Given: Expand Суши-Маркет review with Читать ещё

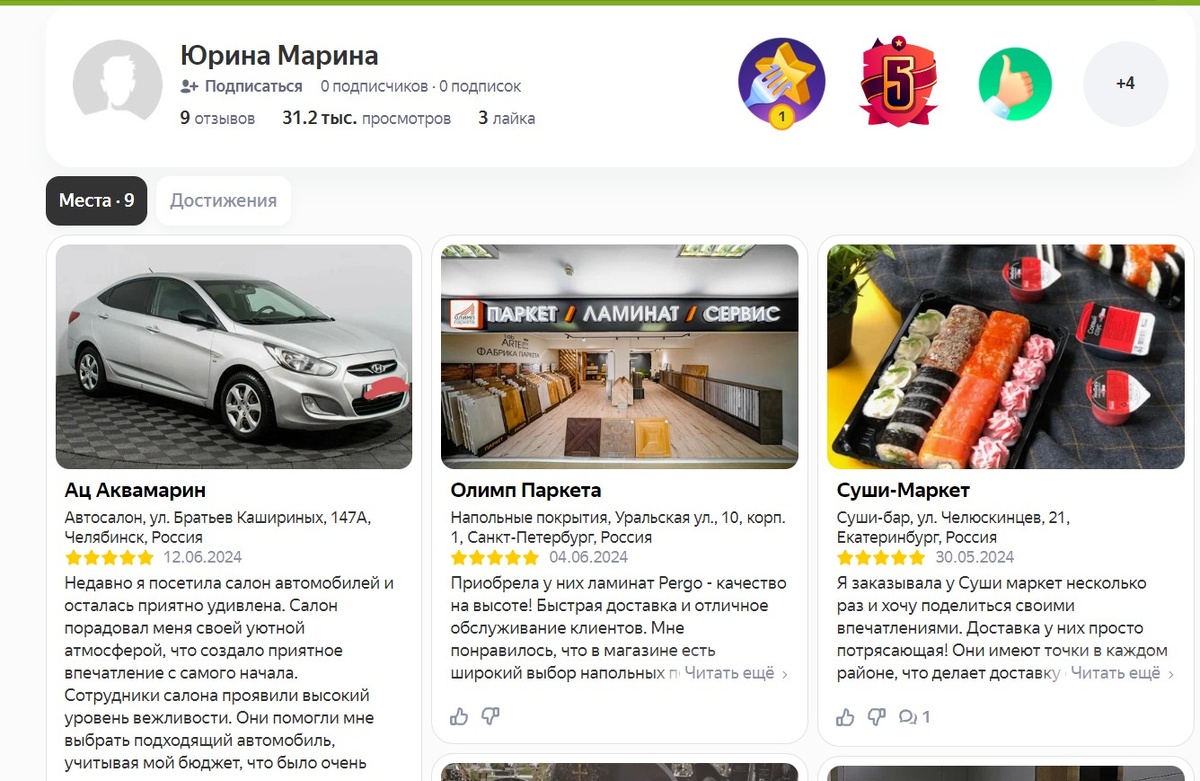Looking at the screenshot, I should click(1122, 673).
